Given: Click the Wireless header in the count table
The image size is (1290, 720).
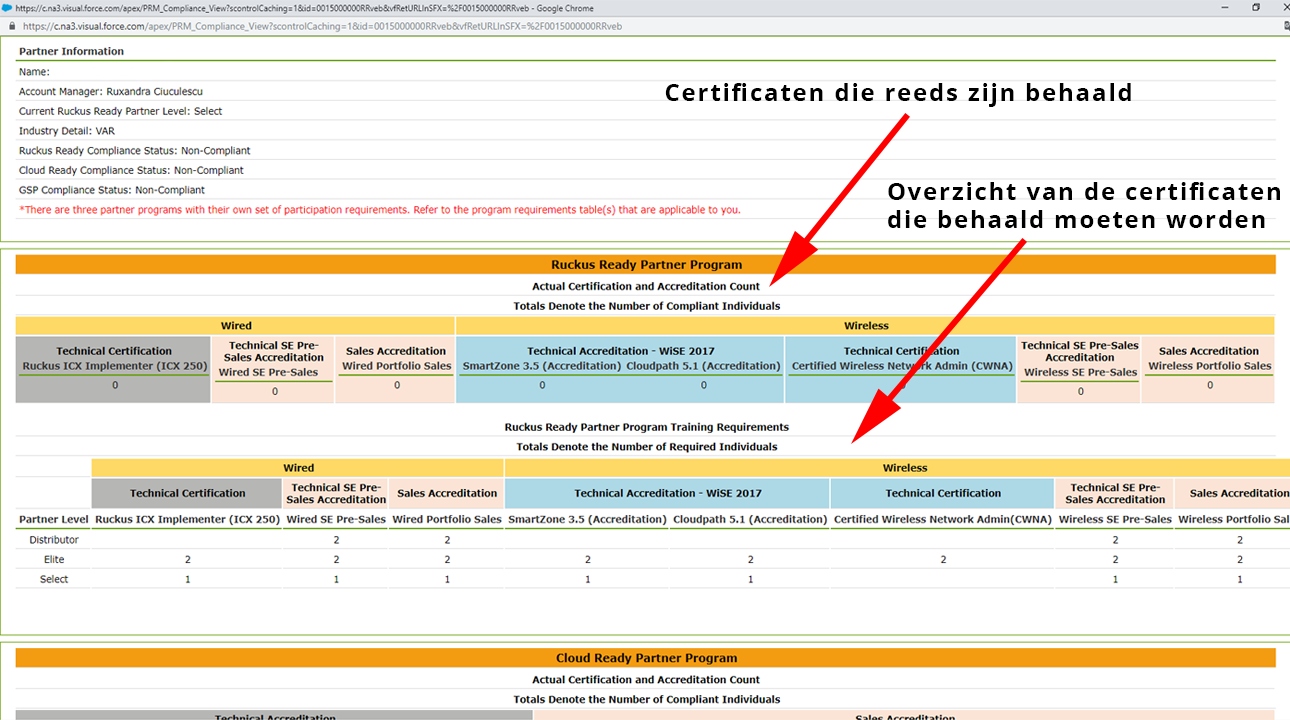Looking at the screenshot, I should (865, 325).
